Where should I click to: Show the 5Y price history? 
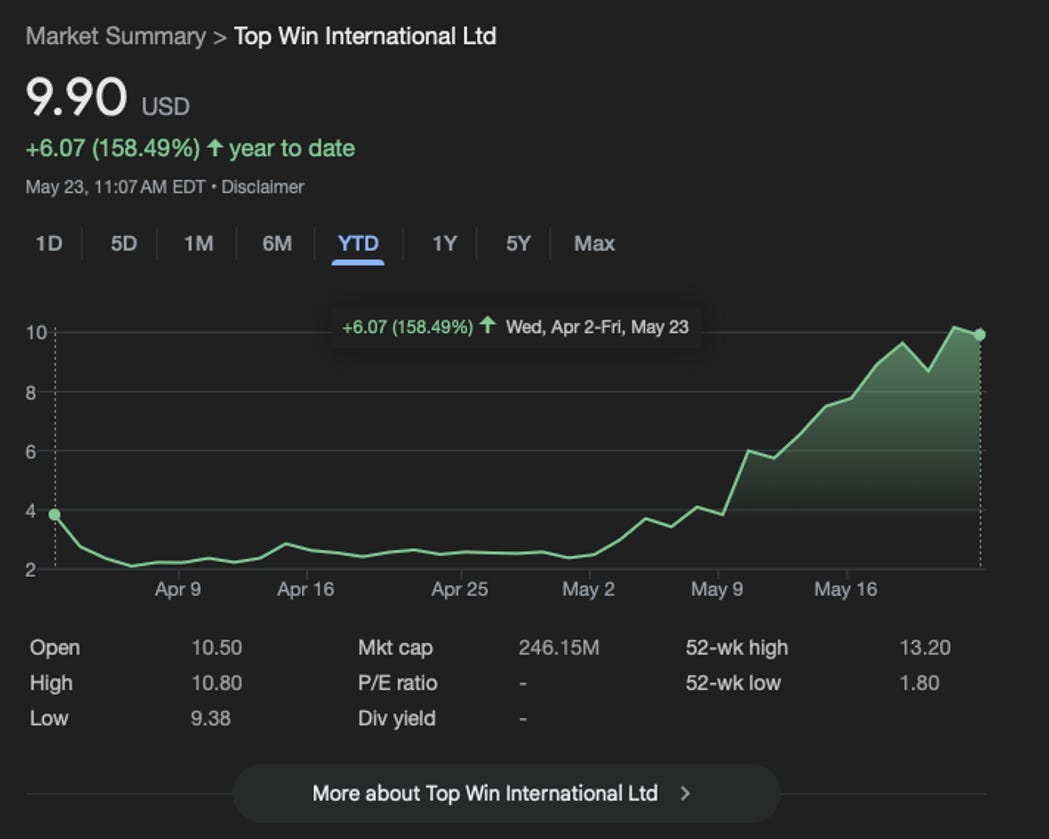[x=516, y=243]
